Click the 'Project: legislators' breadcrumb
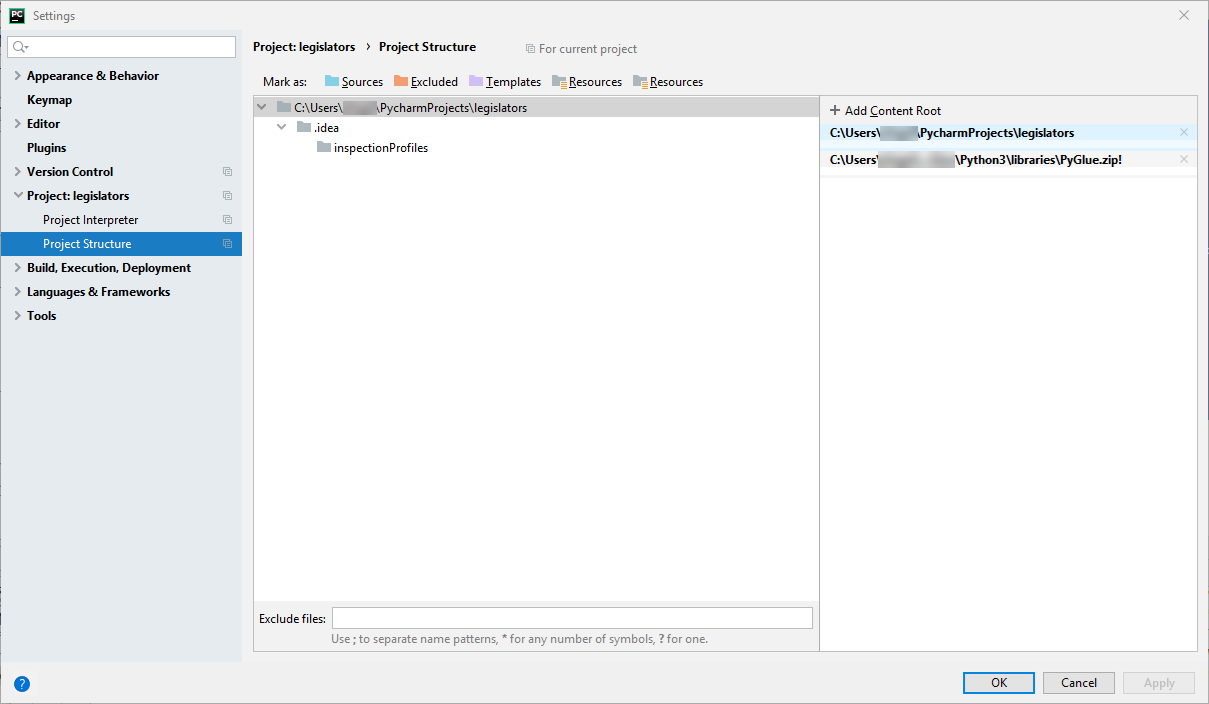This screenshot has width=1209, height=704. coord(304,47)
